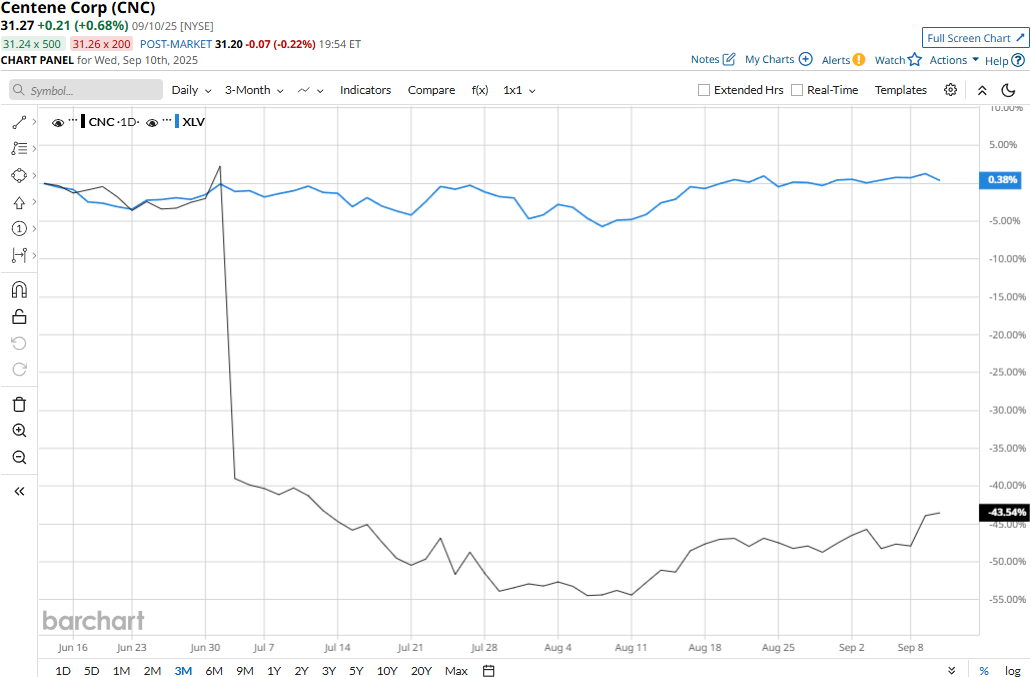Select the shapes drawing tool
1031x677 pixels.
coord(19,175)
